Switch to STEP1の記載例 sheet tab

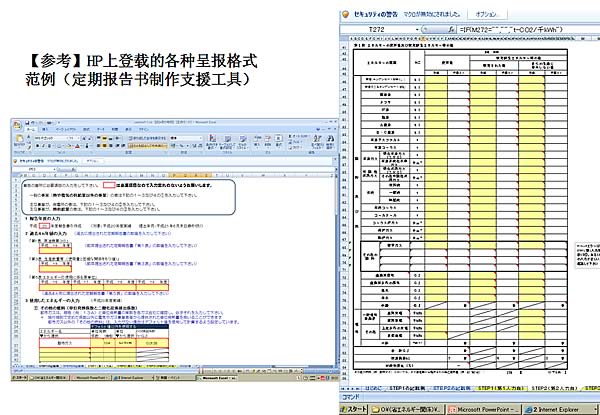(x=407, y=388)
